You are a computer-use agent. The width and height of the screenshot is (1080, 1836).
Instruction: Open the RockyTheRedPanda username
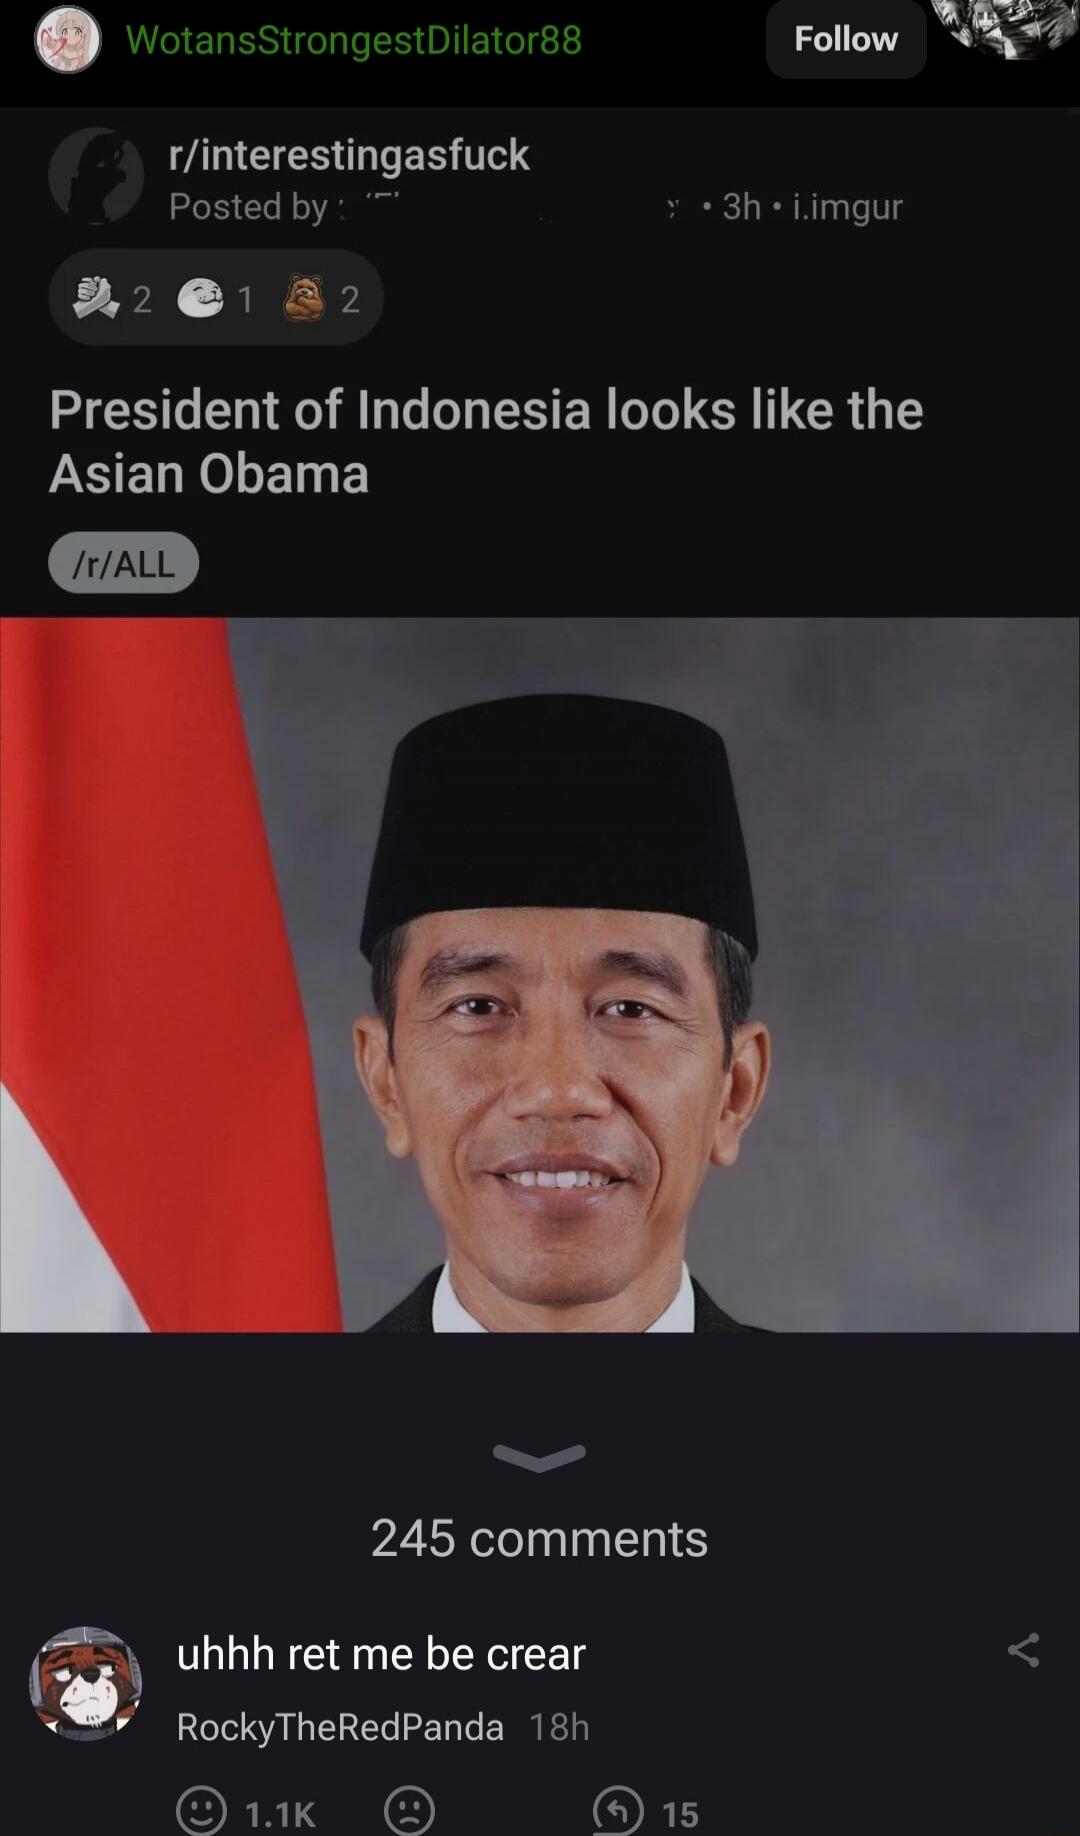(340, 1727)
